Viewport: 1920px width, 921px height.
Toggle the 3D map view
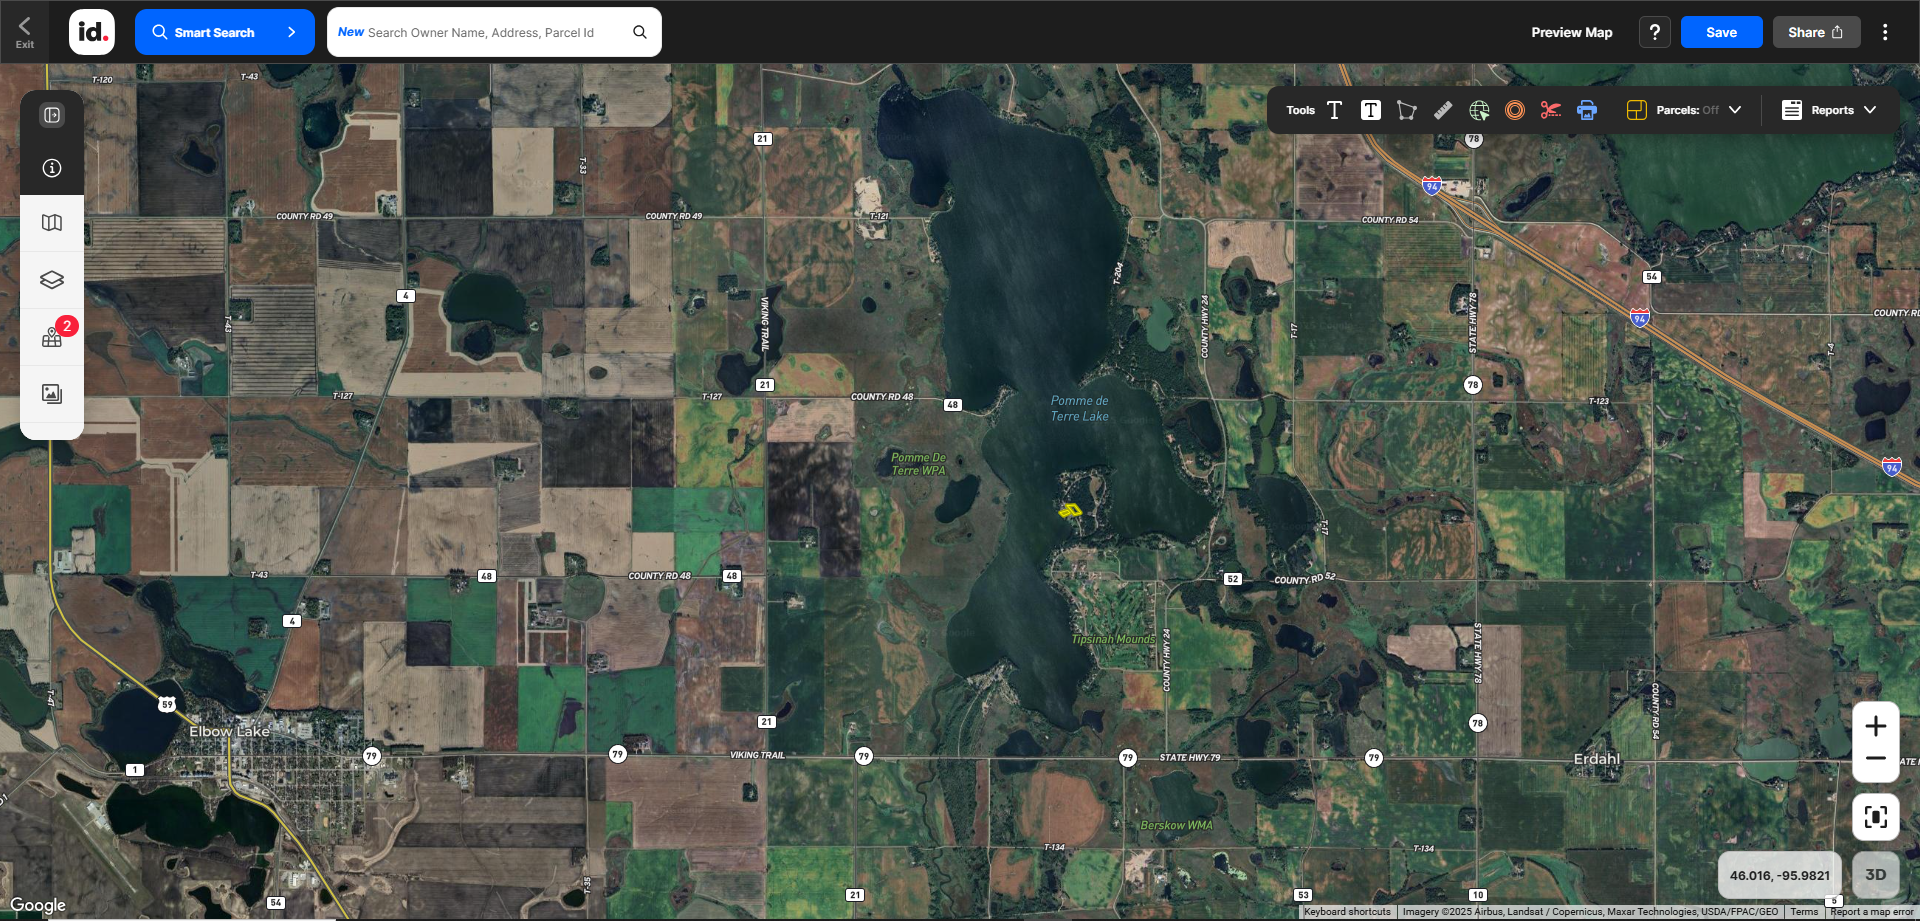tap(1875, 875)
